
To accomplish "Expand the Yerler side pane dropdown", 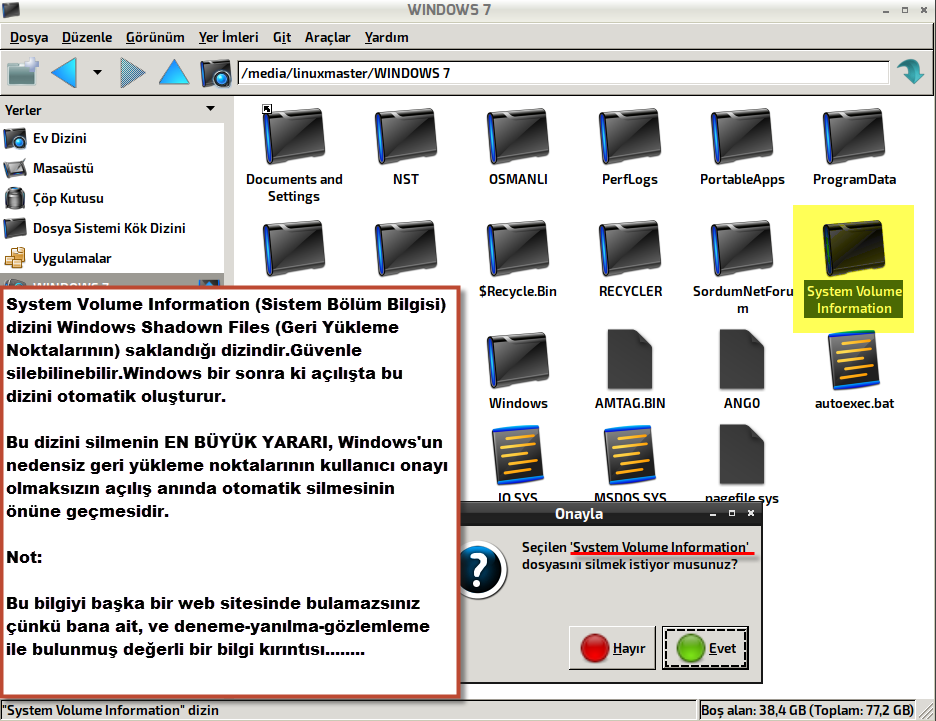I will (x=210, y=109).
